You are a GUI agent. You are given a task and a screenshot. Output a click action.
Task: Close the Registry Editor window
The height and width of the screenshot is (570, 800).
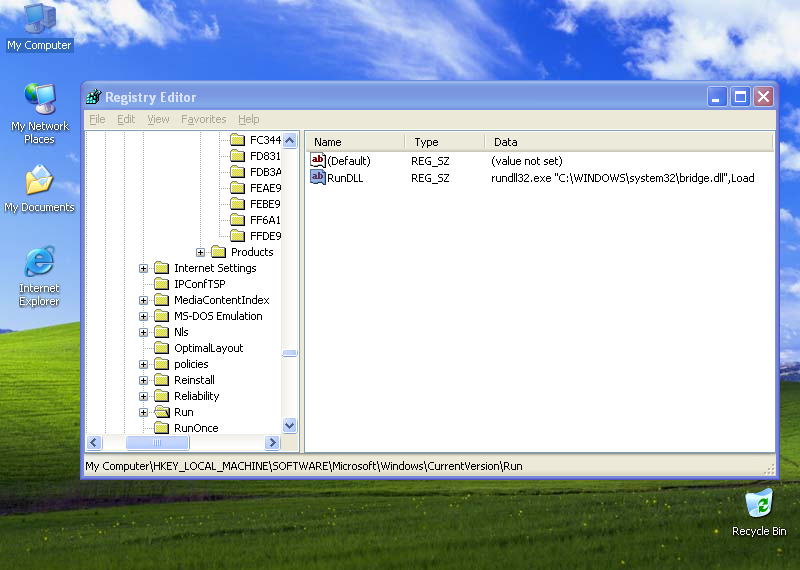(764, 96)
